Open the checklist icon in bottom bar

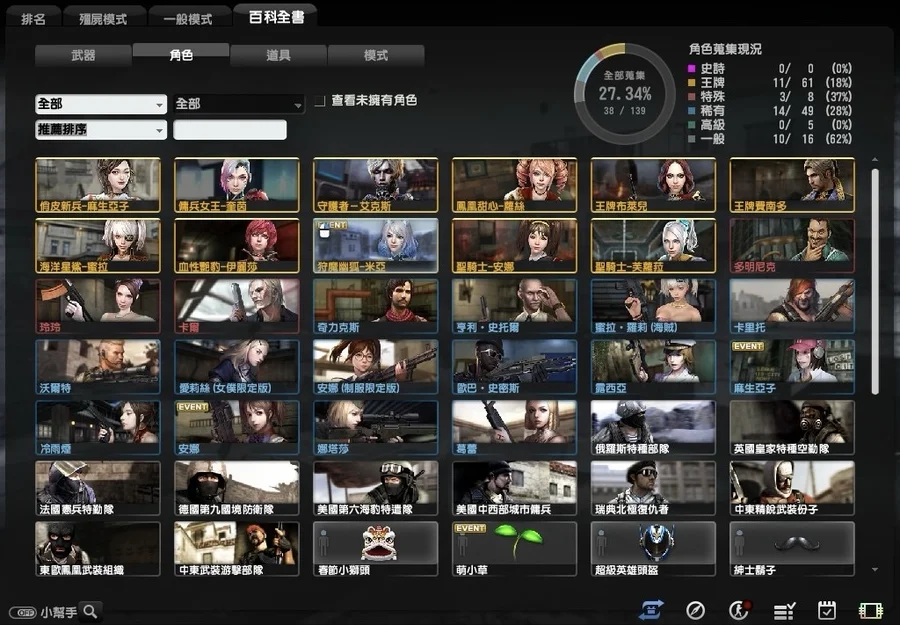point(784,610)
